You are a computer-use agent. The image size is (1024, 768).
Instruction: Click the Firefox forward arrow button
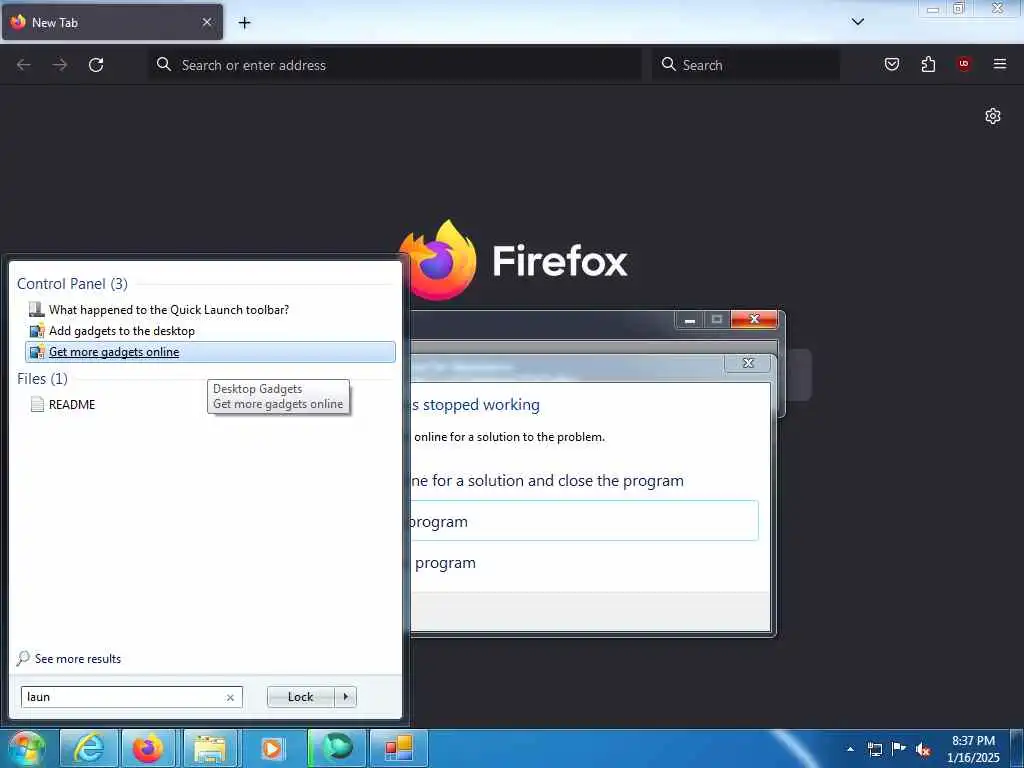[x=60, y=65]
